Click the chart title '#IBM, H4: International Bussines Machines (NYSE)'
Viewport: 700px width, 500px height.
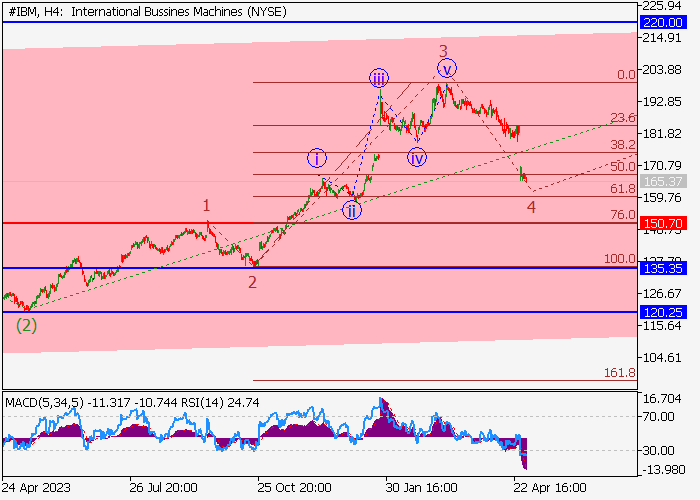(x=147, y=12)
